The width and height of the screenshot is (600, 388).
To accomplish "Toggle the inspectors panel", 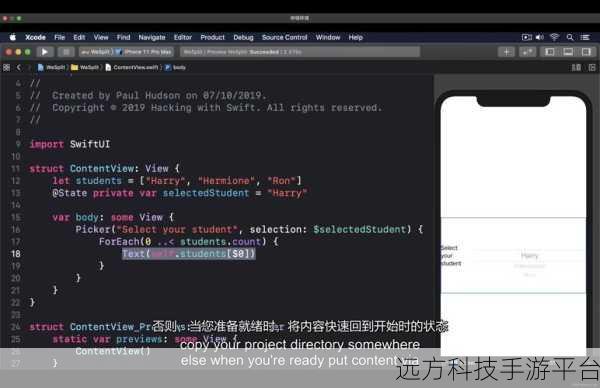I will 586,52.
